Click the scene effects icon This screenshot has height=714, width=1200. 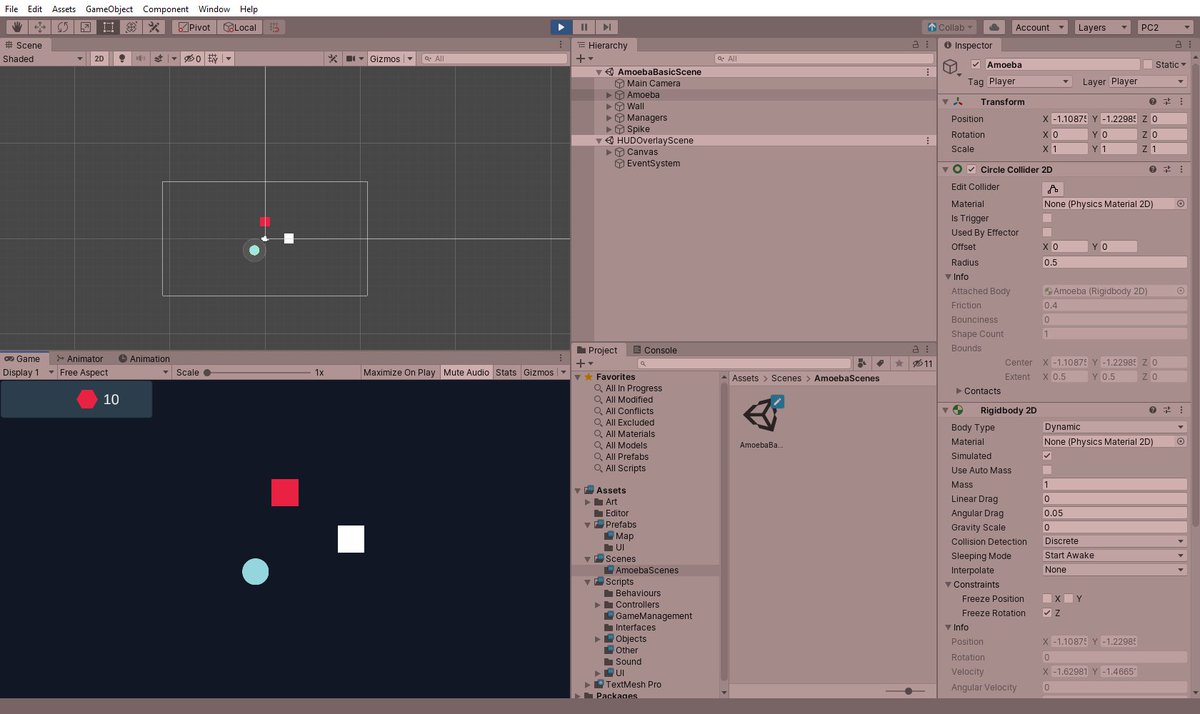point(157,59)
